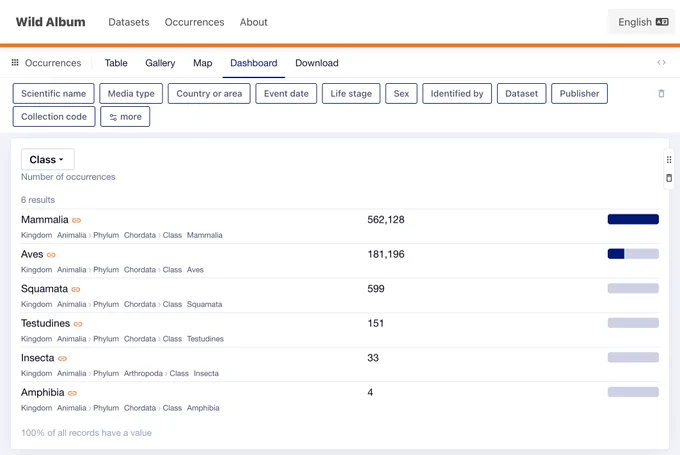Screen dimensions: 680x455
Task: Click '100% of all records have a value'
Action: click(86, 433)
